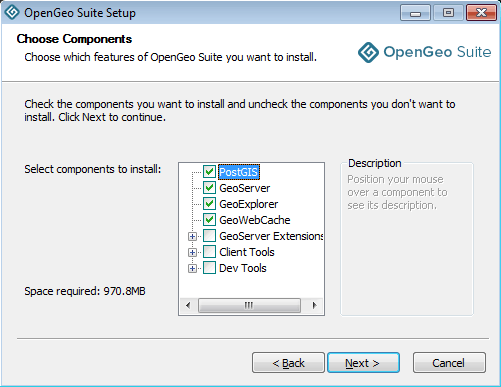Image resolution: width=501 pixels, height=387 pixels.
Task: Check the Client Tools checkbox
Action: (209, 252)
